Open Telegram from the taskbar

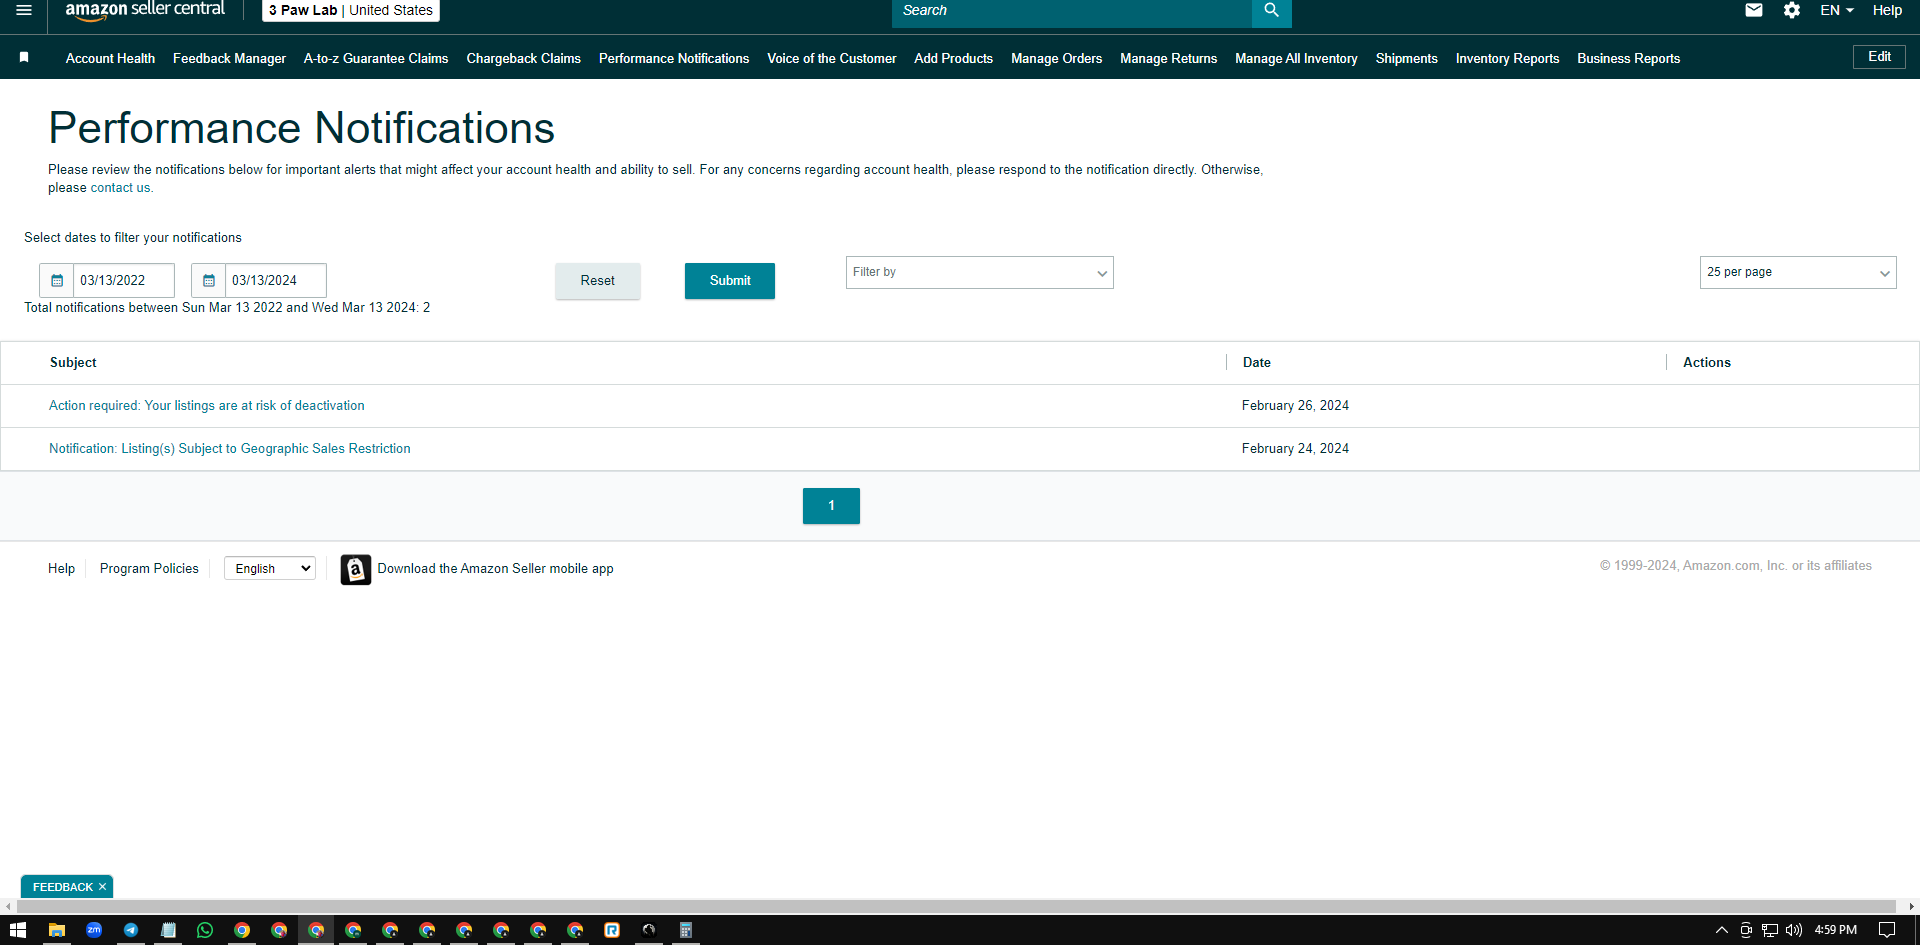[131, 930]
